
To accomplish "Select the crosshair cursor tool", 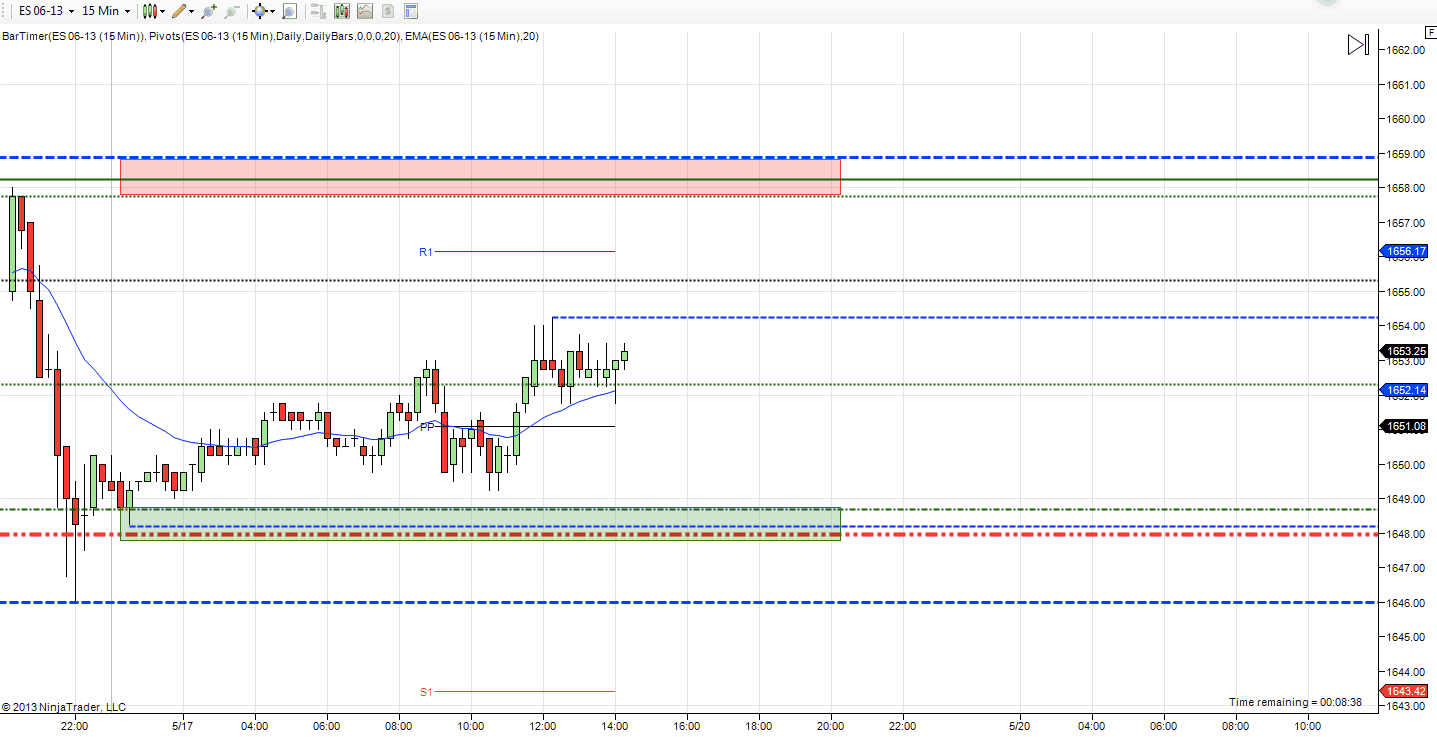I will tap(262, 11).
